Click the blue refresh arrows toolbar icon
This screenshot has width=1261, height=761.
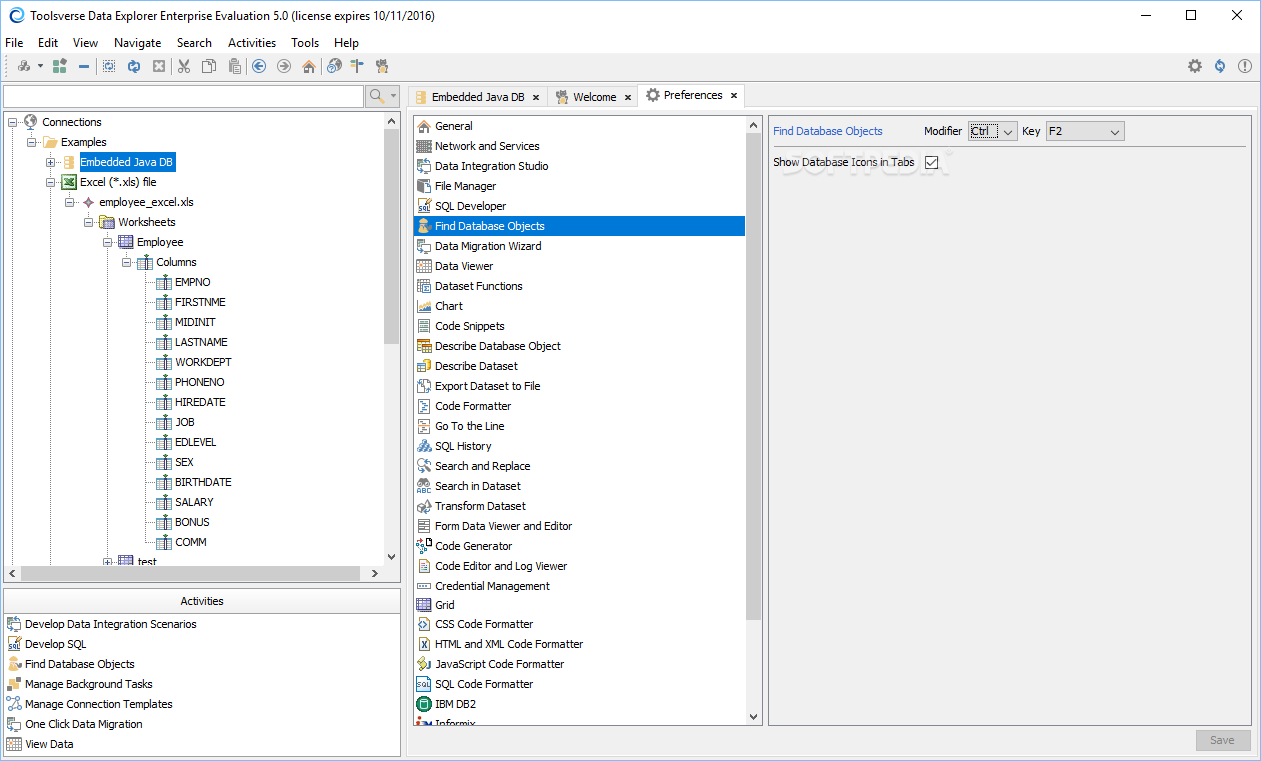coord(133,66)
